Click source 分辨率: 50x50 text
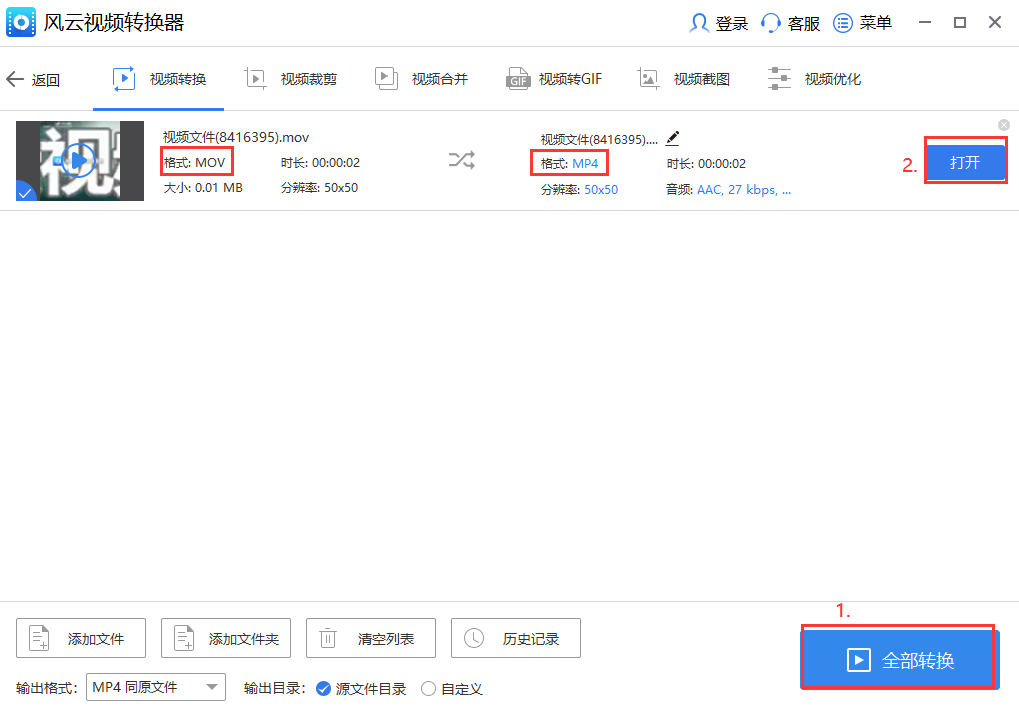This screenshot has height=715, width=1019. (319, 188)
